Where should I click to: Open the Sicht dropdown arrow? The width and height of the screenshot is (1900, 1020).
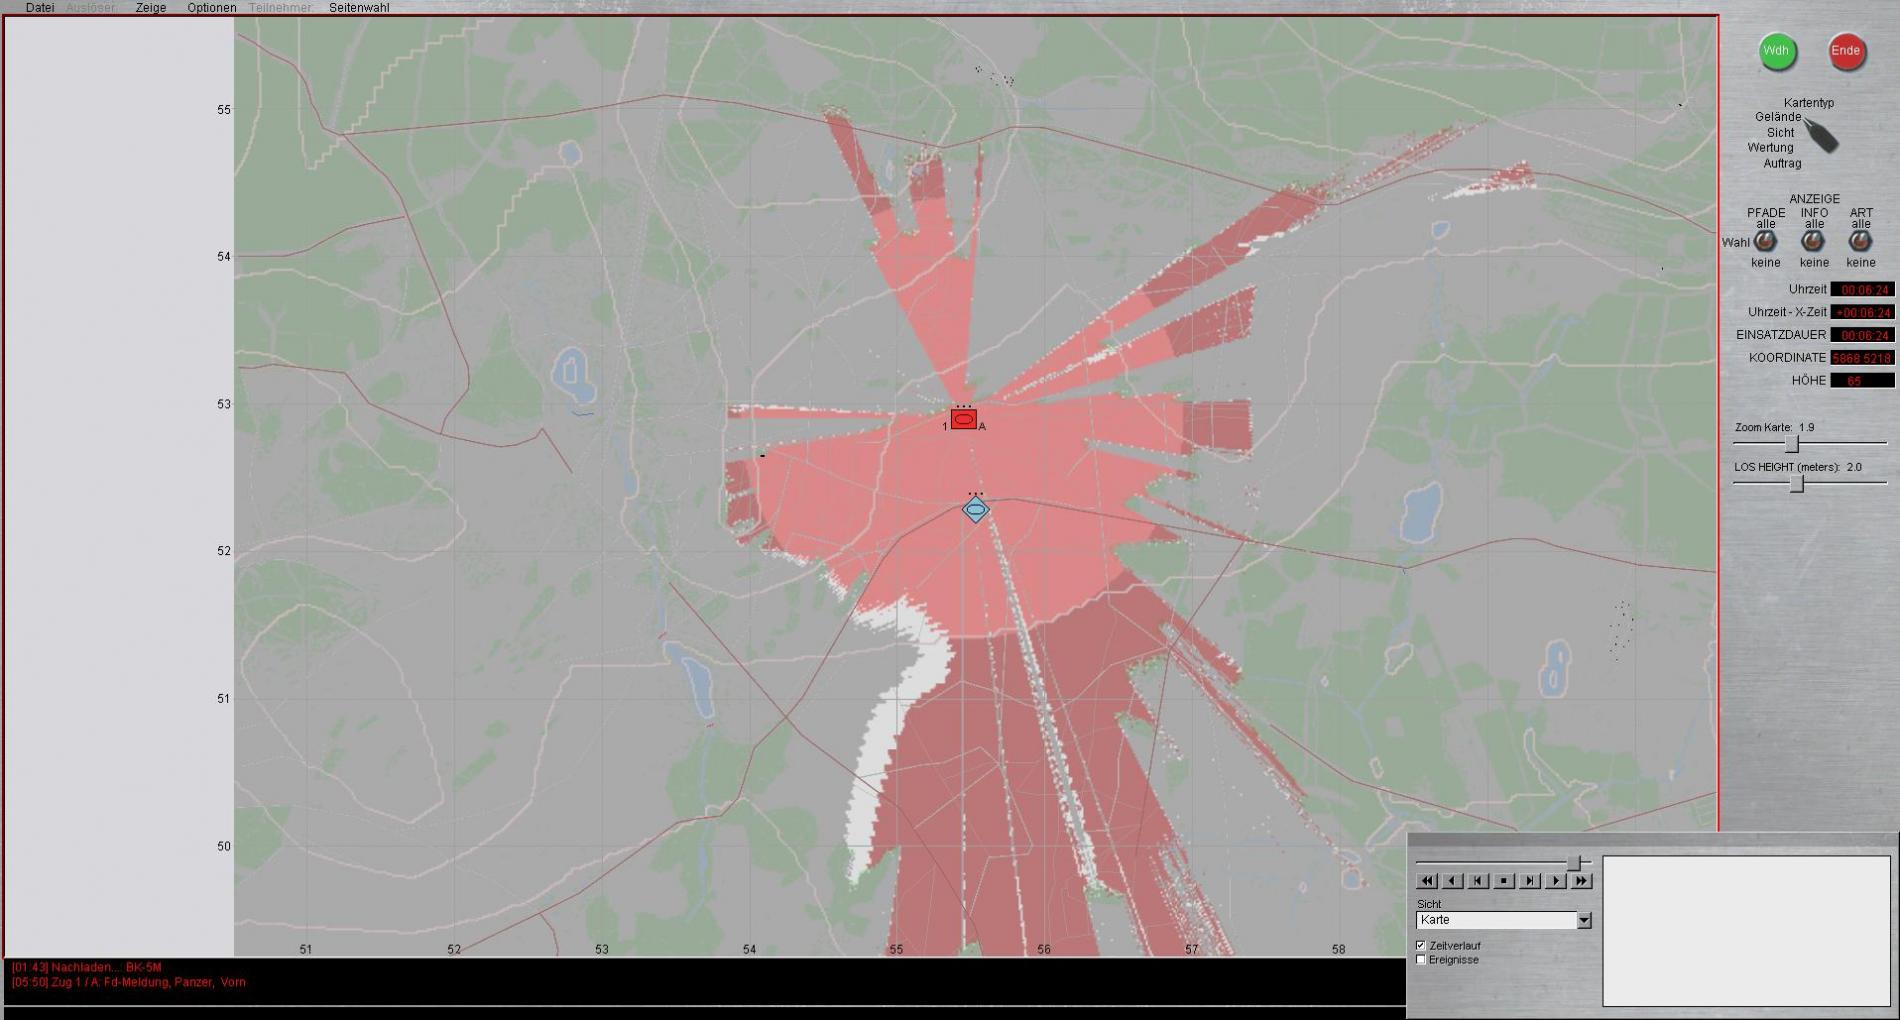click(x=1584, y=921)
